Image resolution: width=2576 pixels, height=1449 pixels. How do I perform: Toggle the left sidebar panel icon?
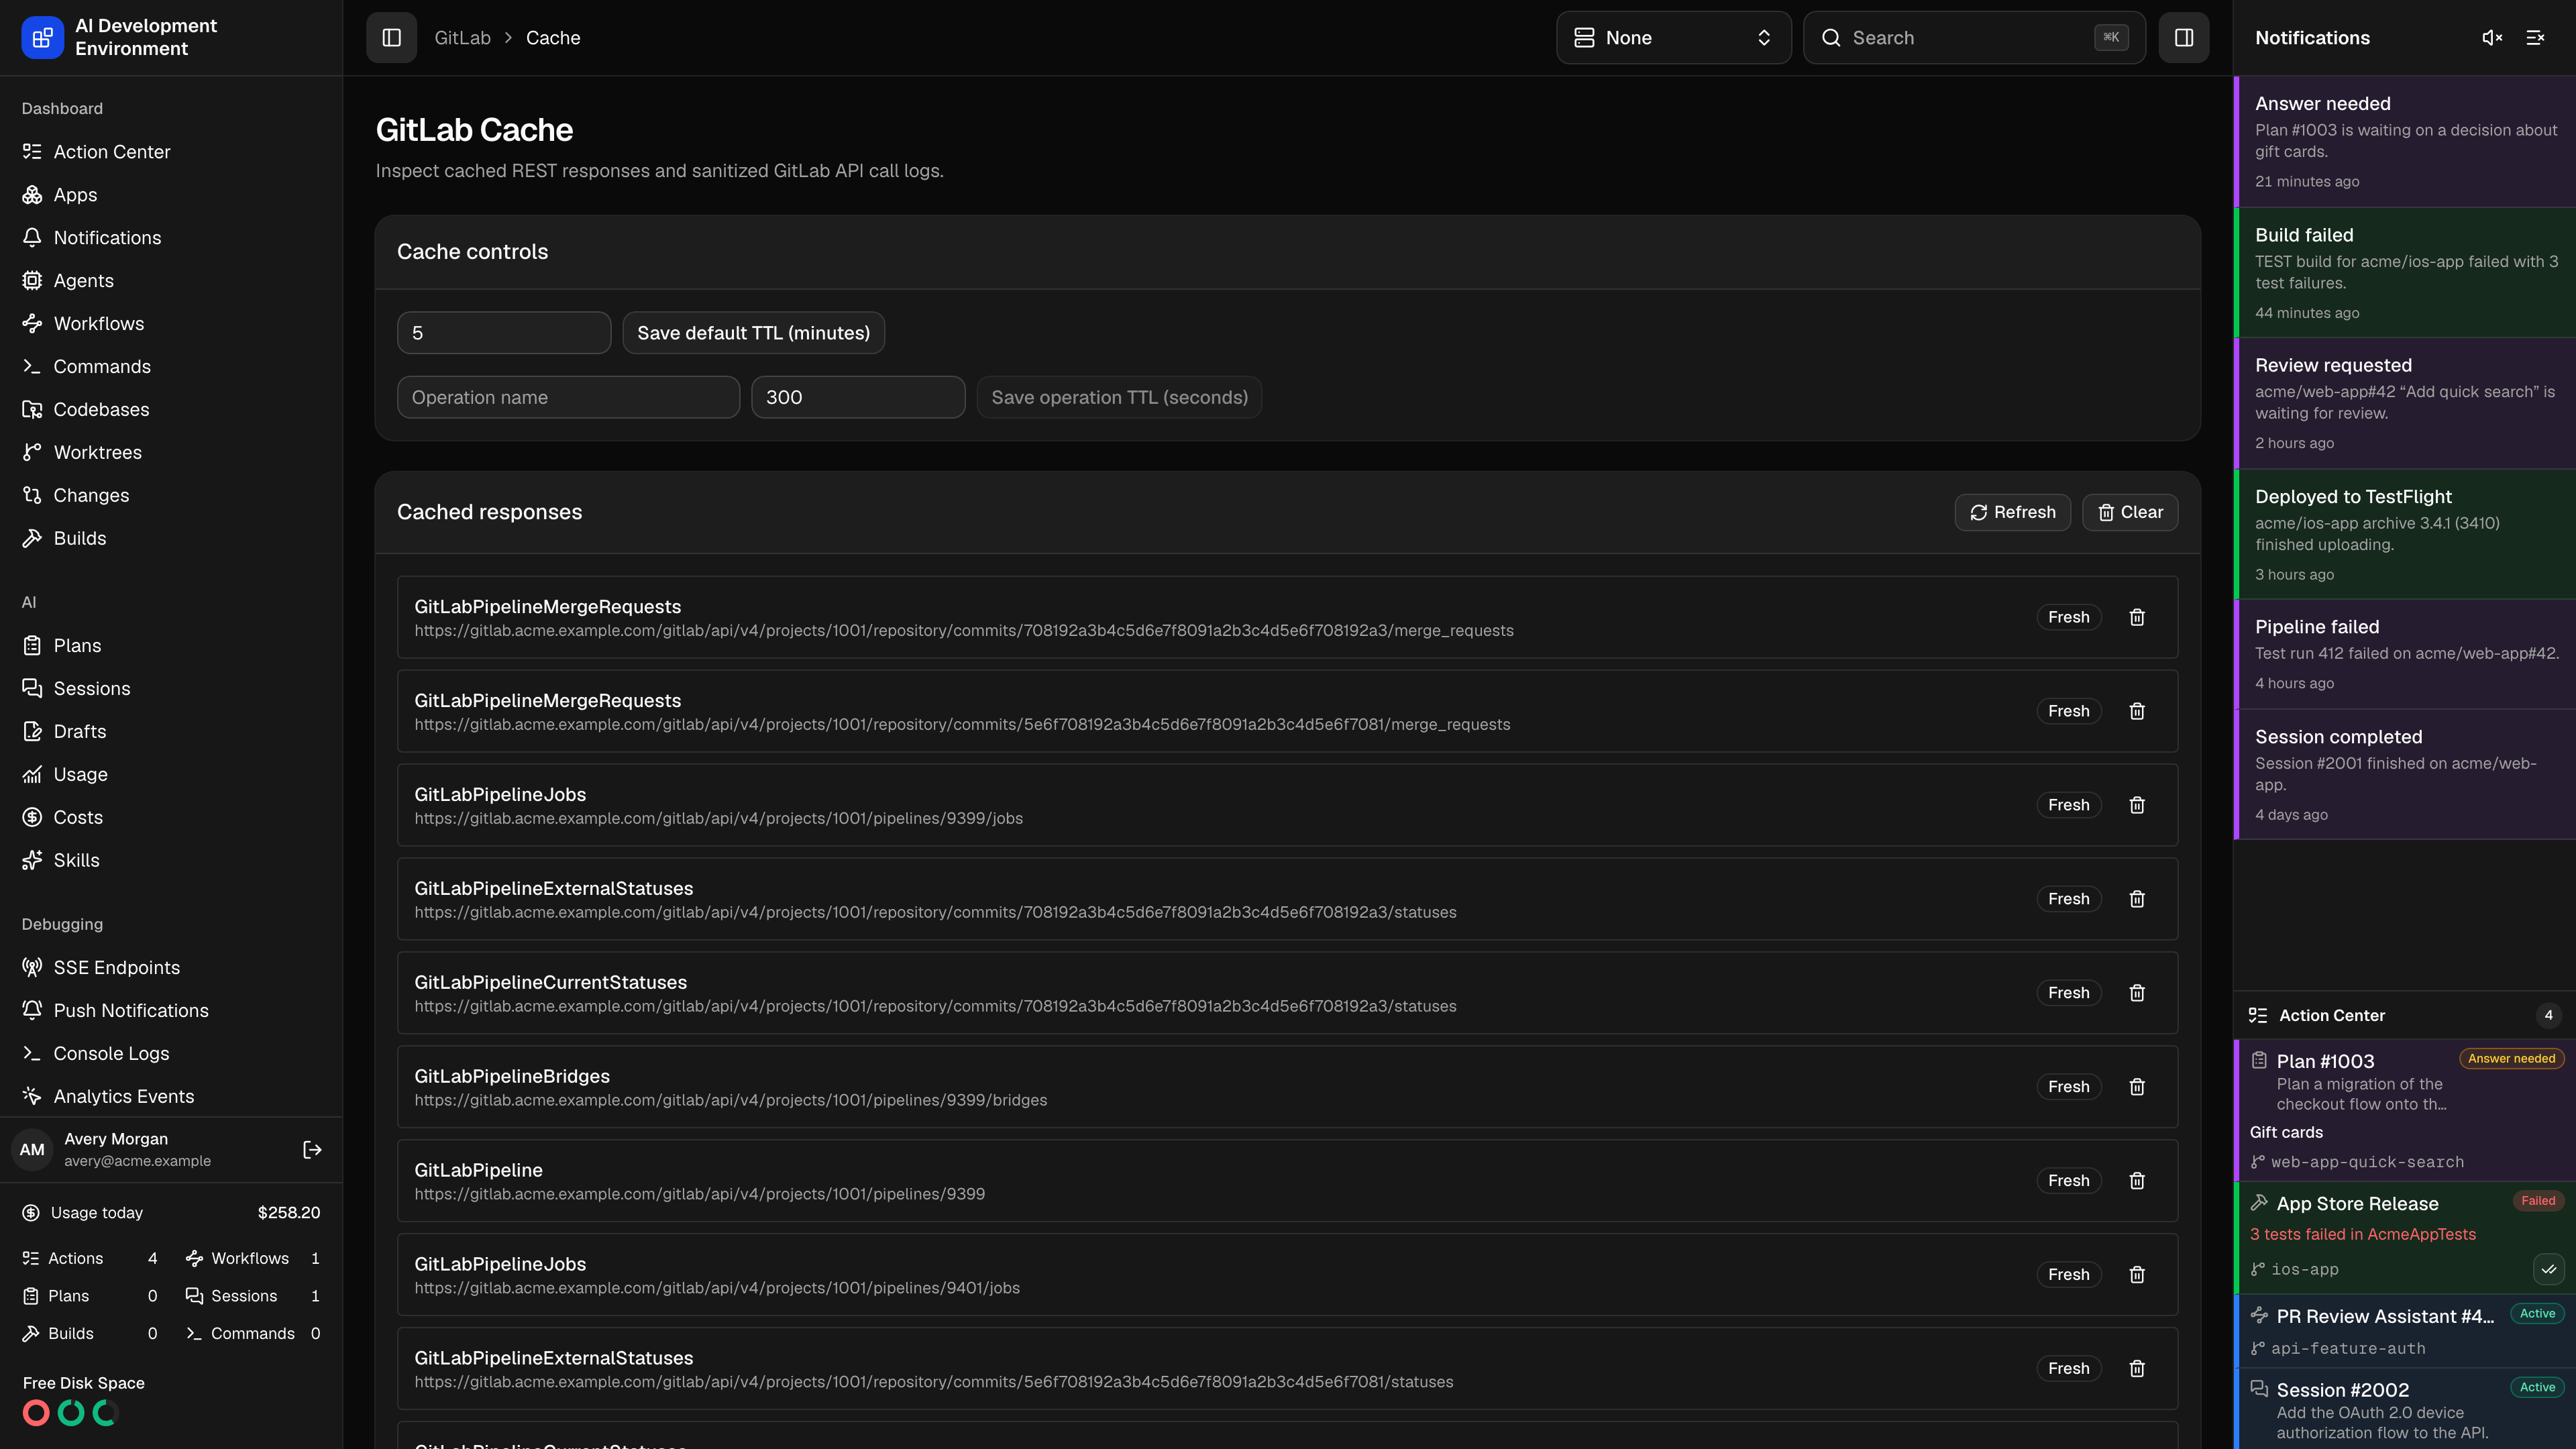click(391, 37)
